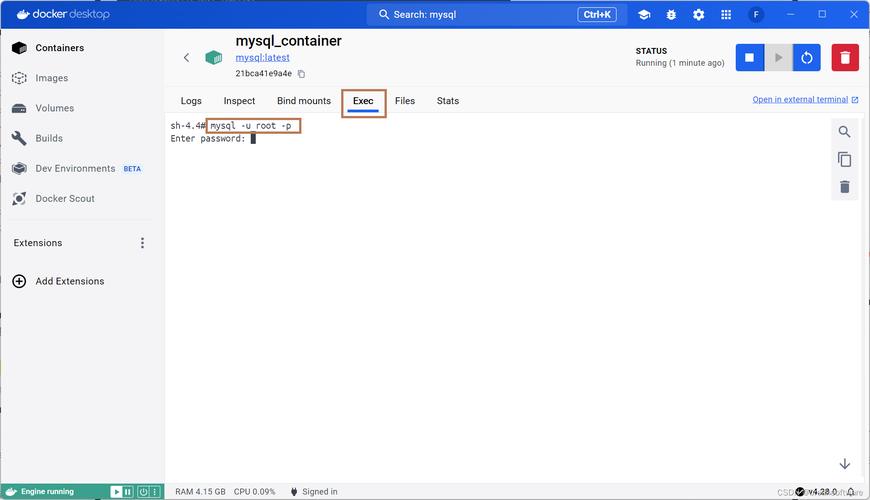This screenshot has height=500, width=870.
Task: Open the user account avatar F
Action: click(756, 14)
